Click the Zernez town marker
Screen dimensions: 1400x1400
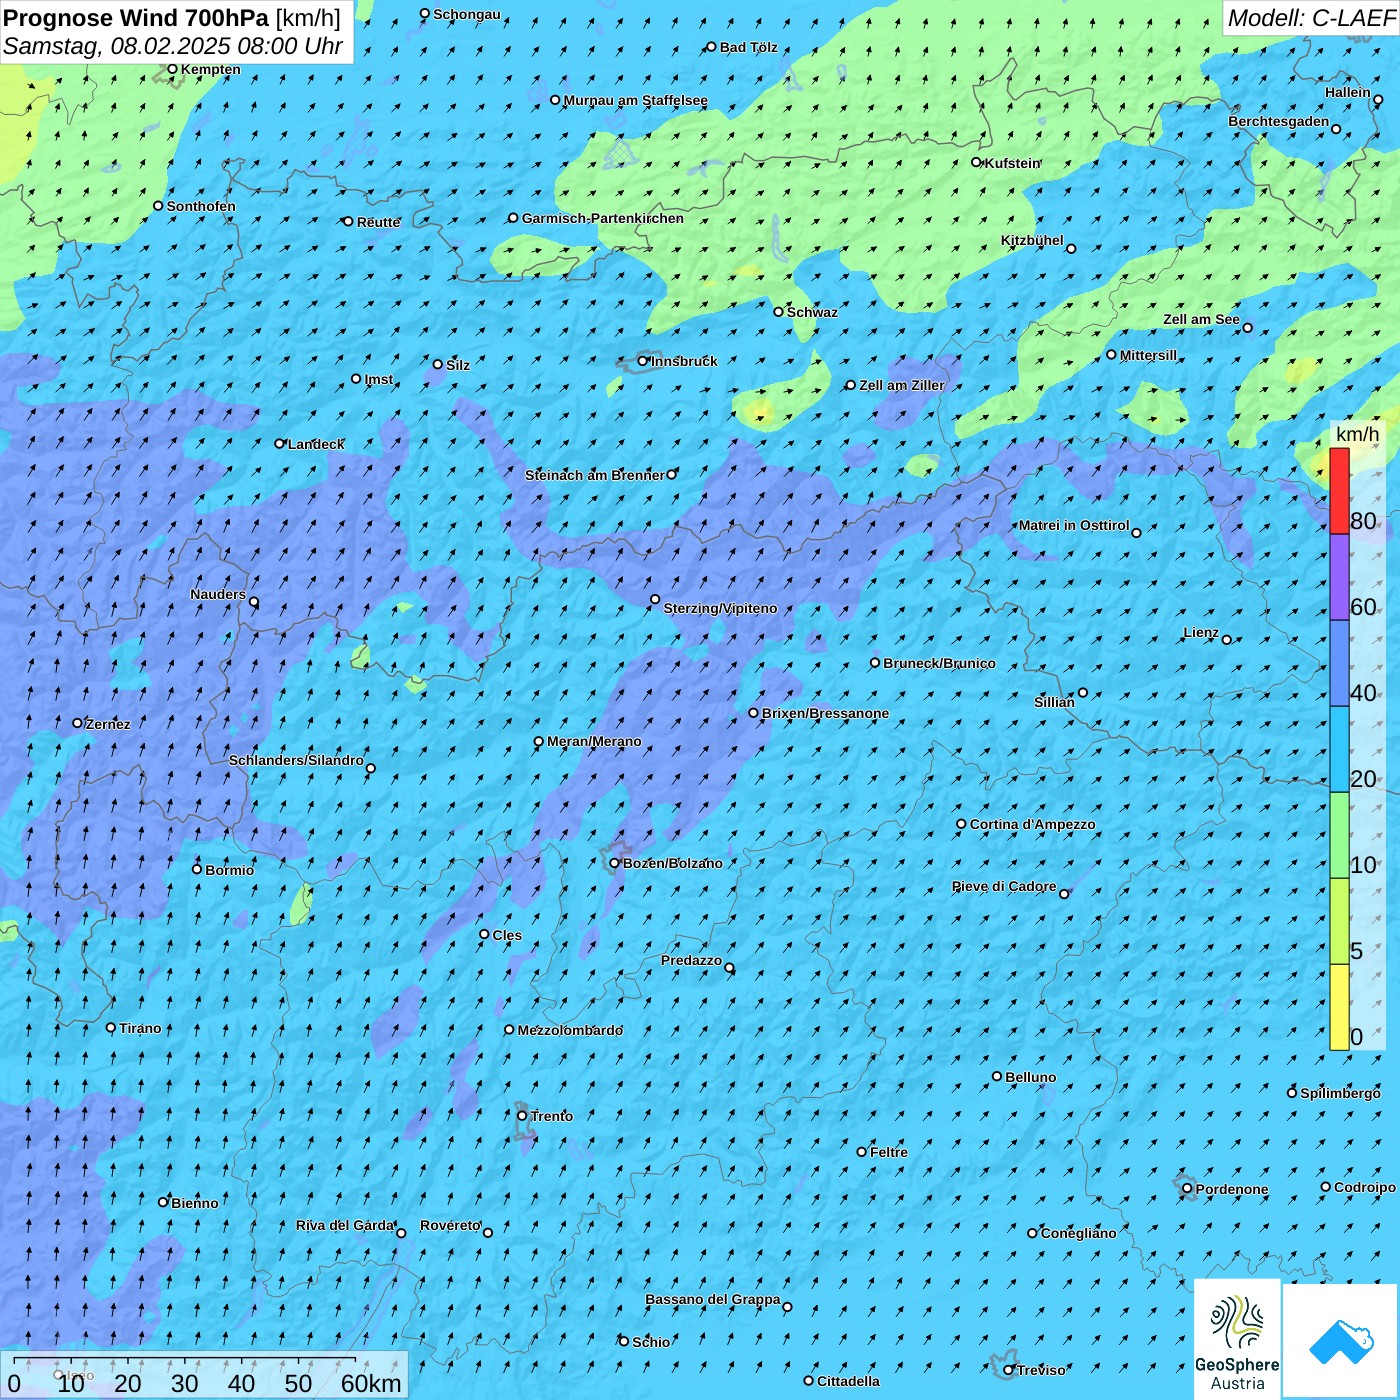(x=78, y=723)
